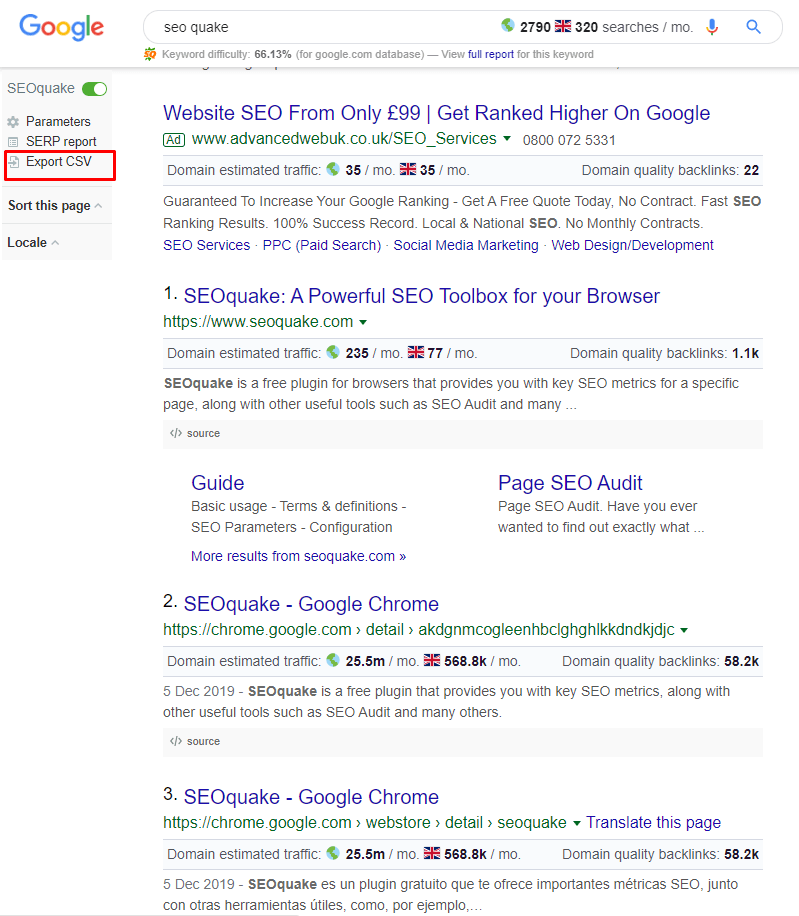Click source code icon under result 1
Screen dimensions: 799x916
click(x=176, y=433)
